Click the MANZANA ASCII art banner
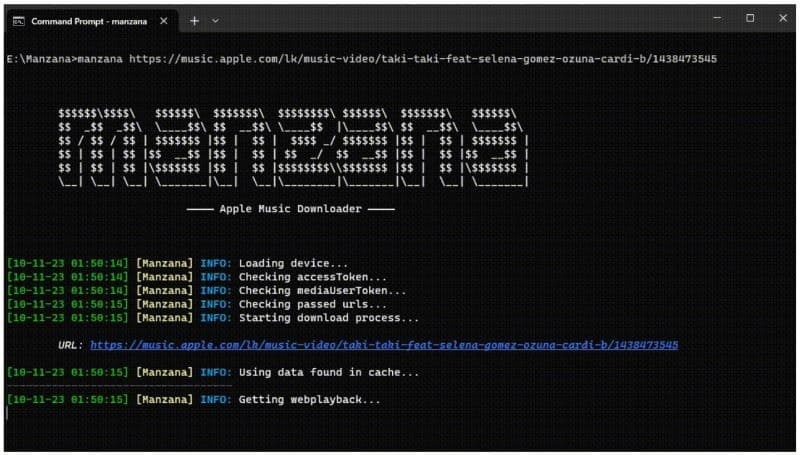 coord(292,148)
